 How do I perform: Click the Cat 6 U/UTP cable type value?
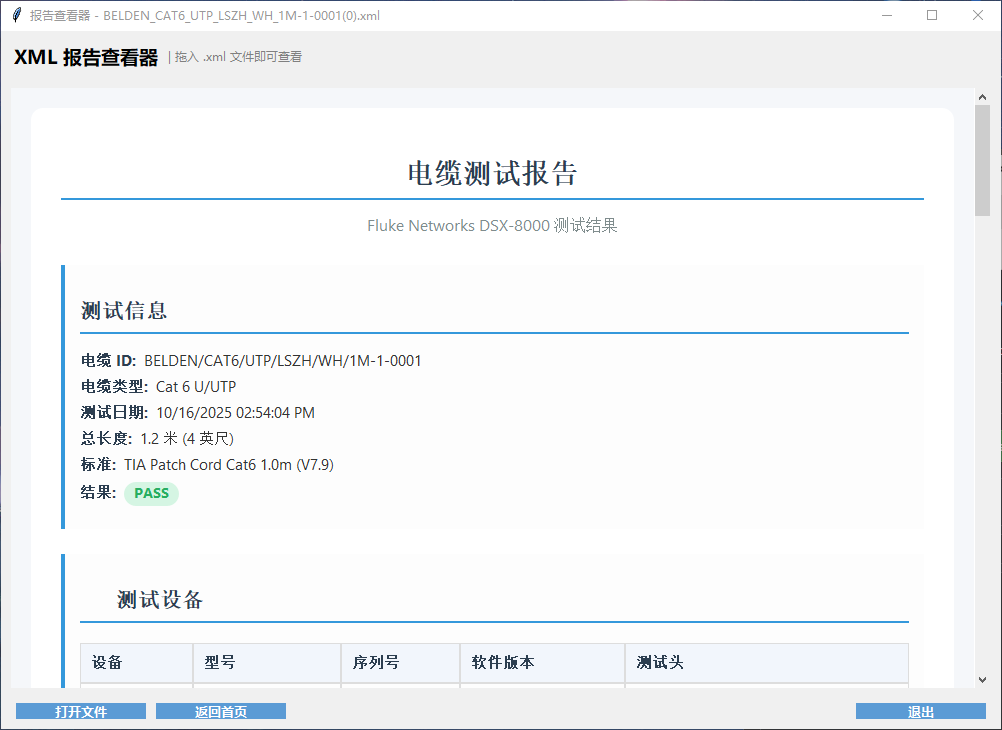point(196,387)
